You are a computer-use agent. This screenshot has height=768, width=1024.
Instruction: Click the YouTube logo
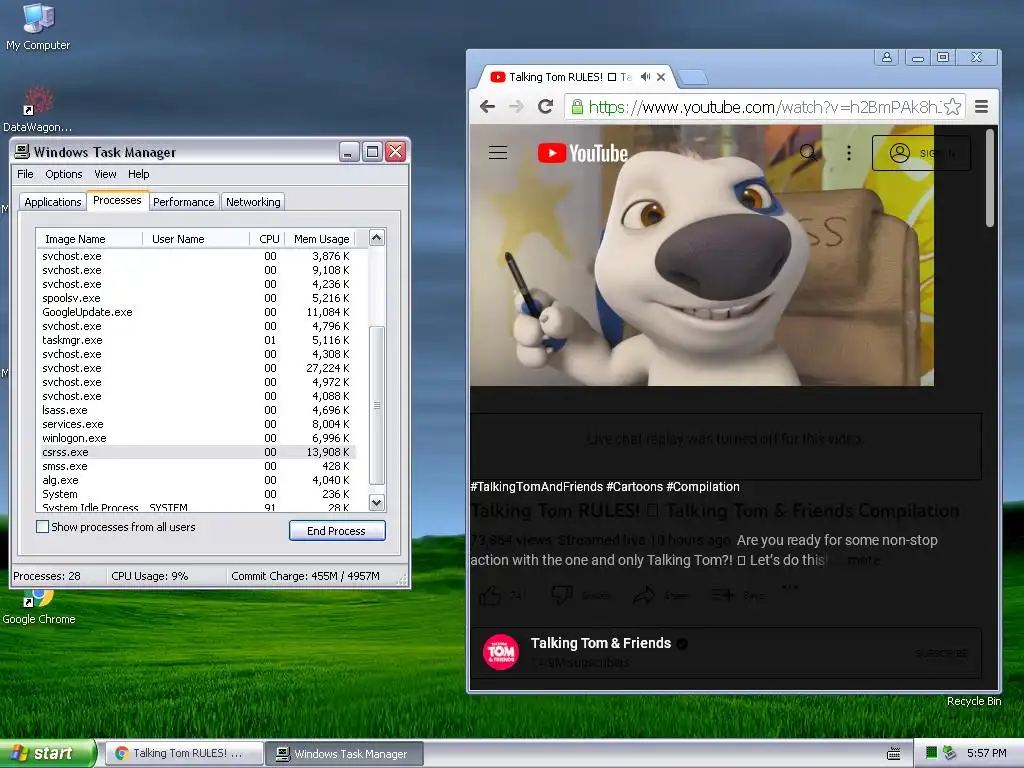(x=583, y=153)
